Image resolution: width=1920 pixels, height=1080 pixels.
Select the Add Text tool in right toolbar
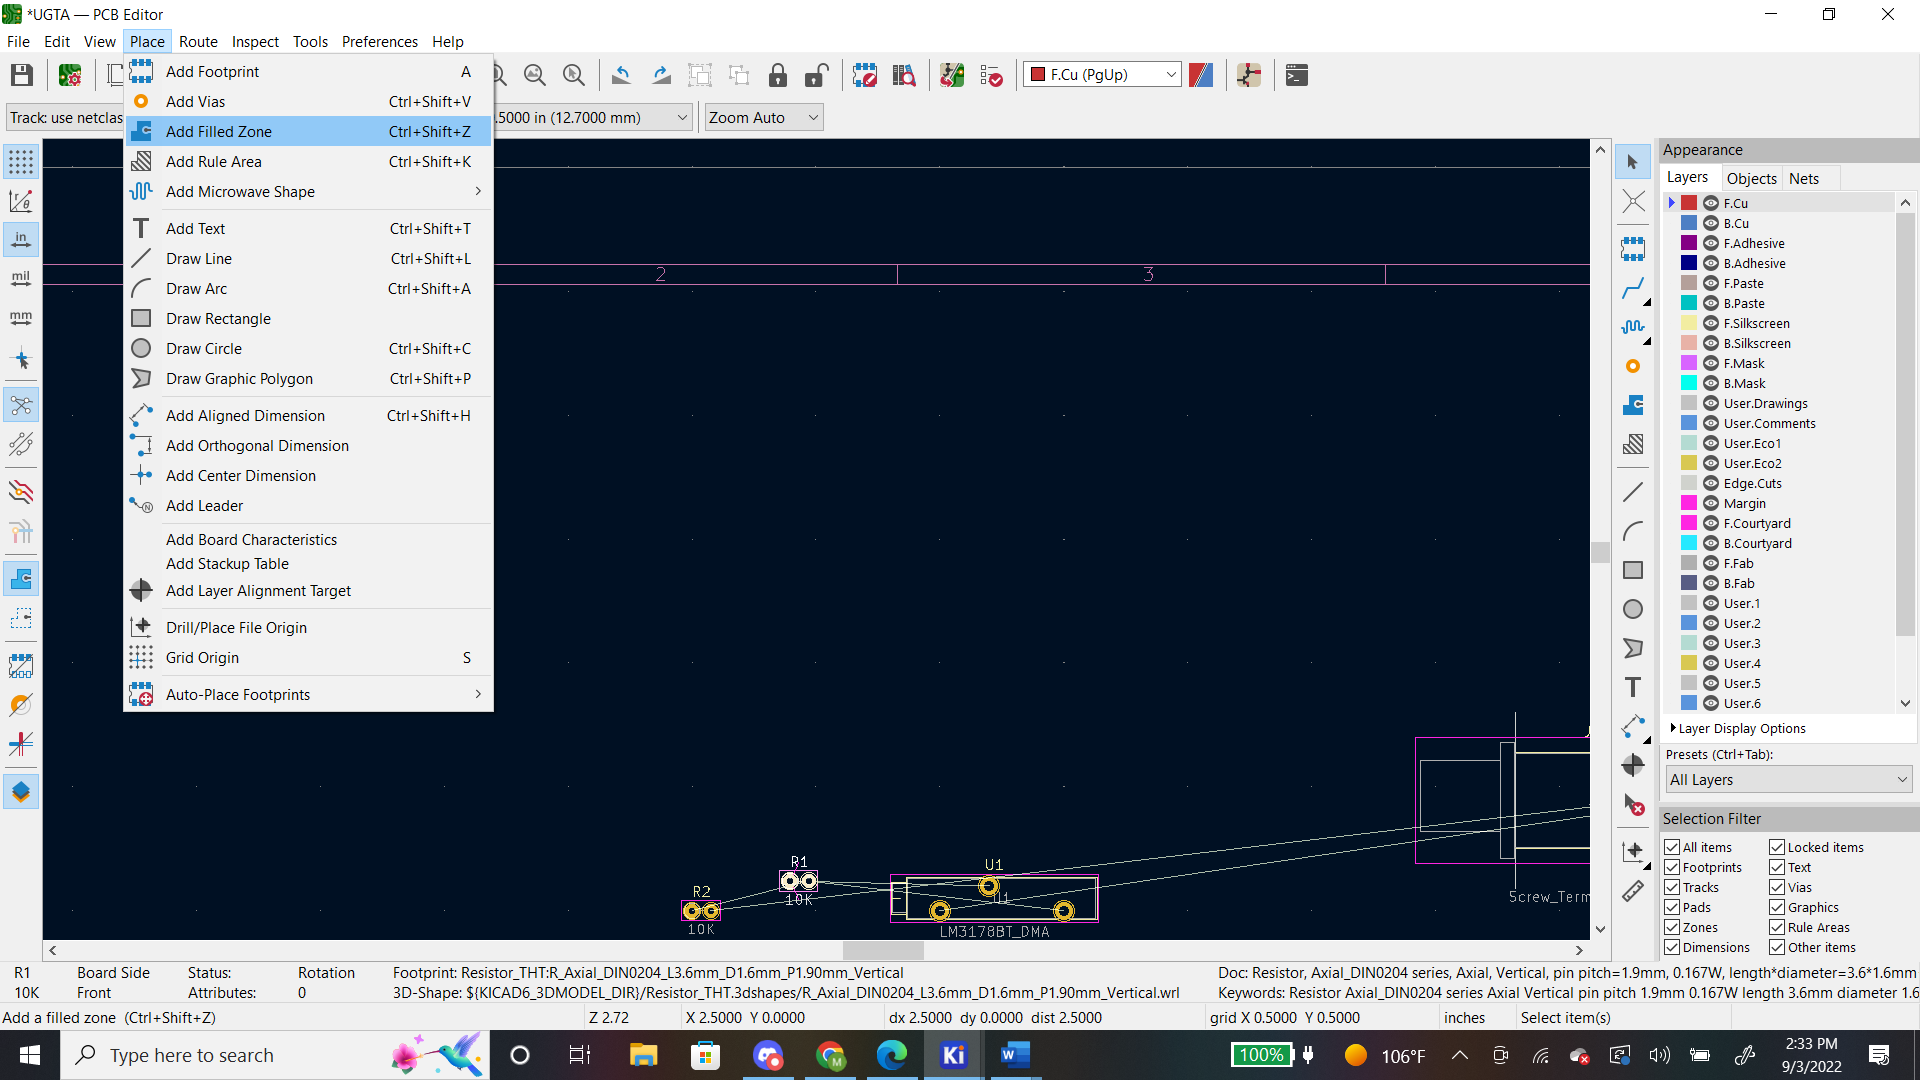tap(1633, 687)
